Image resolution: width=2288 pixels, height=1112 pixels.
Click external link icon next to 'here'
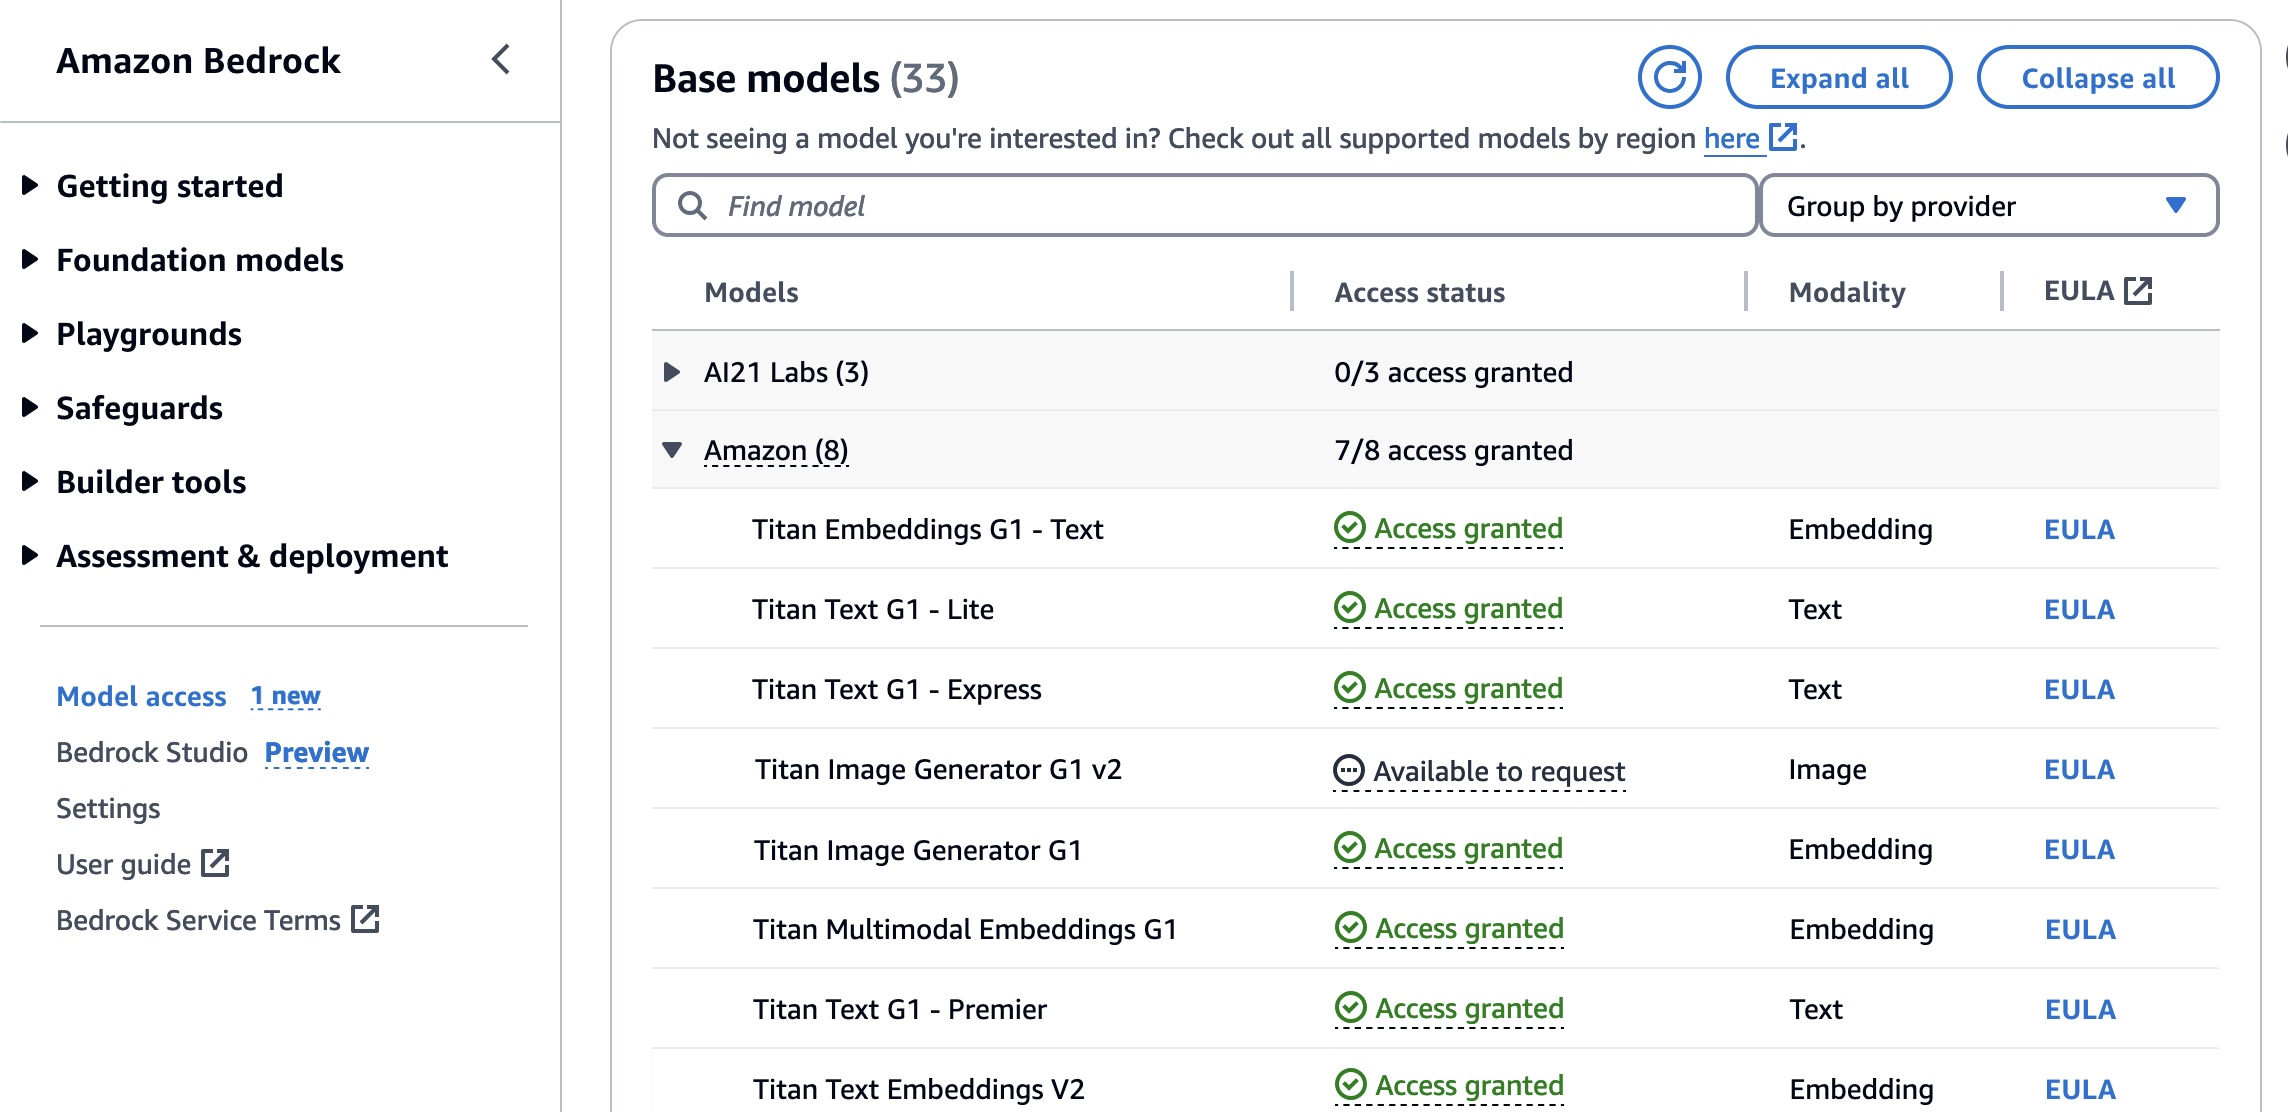click(1783, 136)
